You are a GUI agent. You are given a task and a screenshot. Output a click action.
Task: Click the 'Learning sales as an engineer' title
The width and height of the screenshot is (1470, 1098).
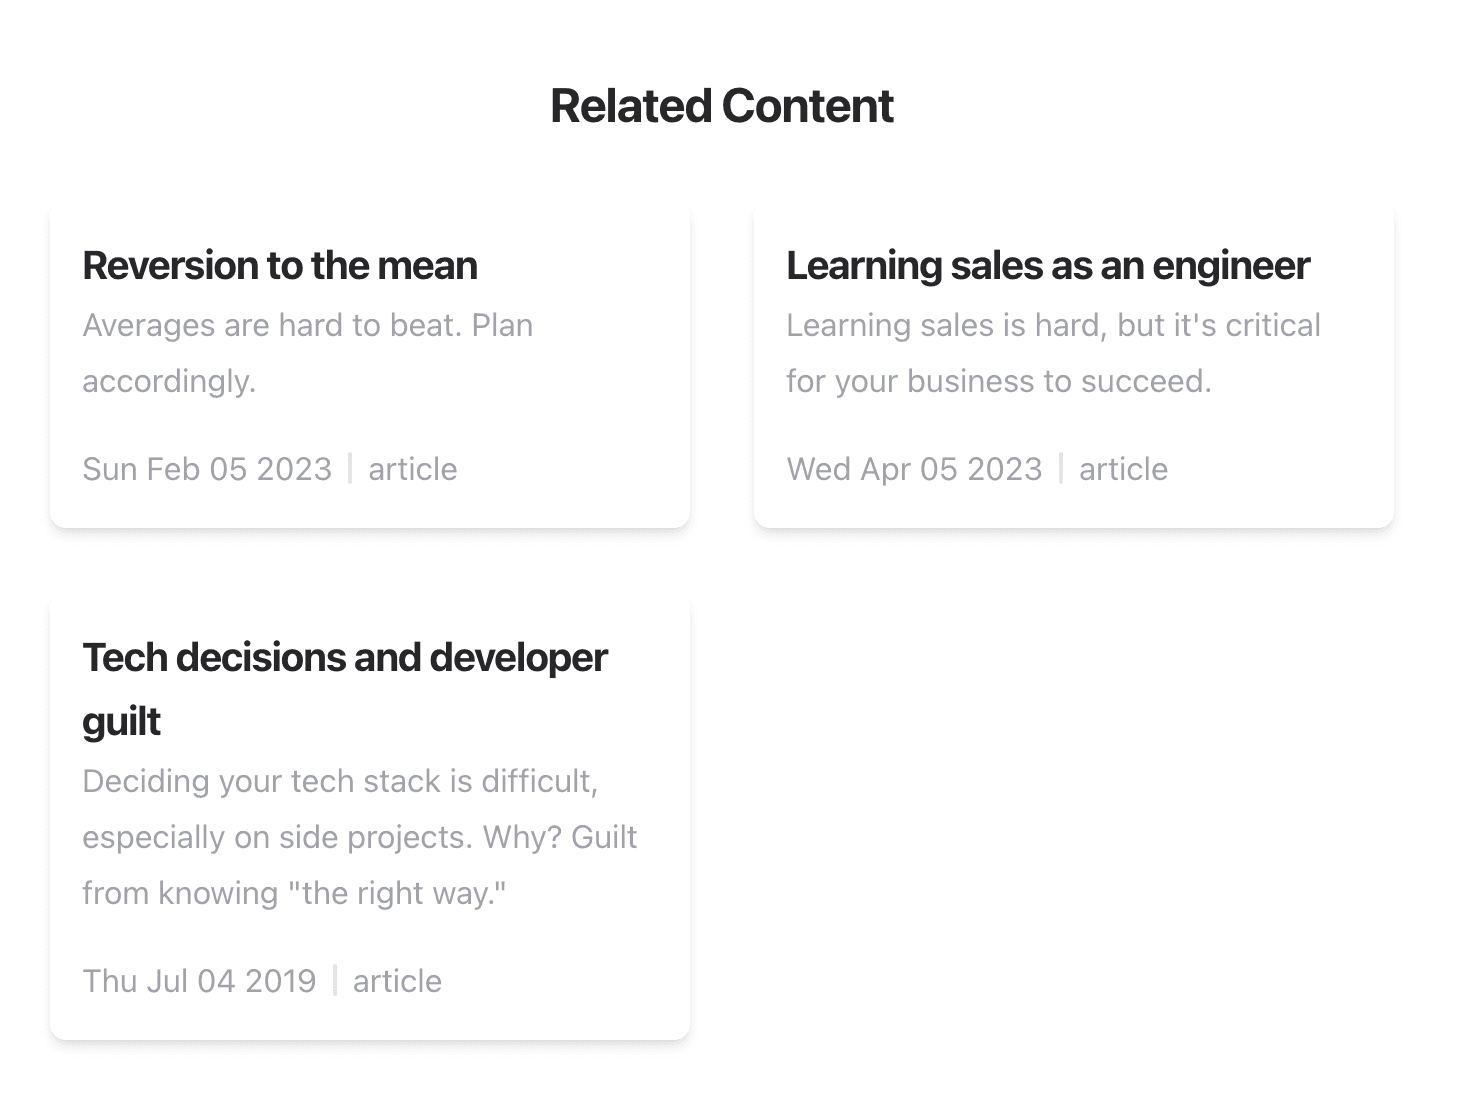pos(1047,266)
